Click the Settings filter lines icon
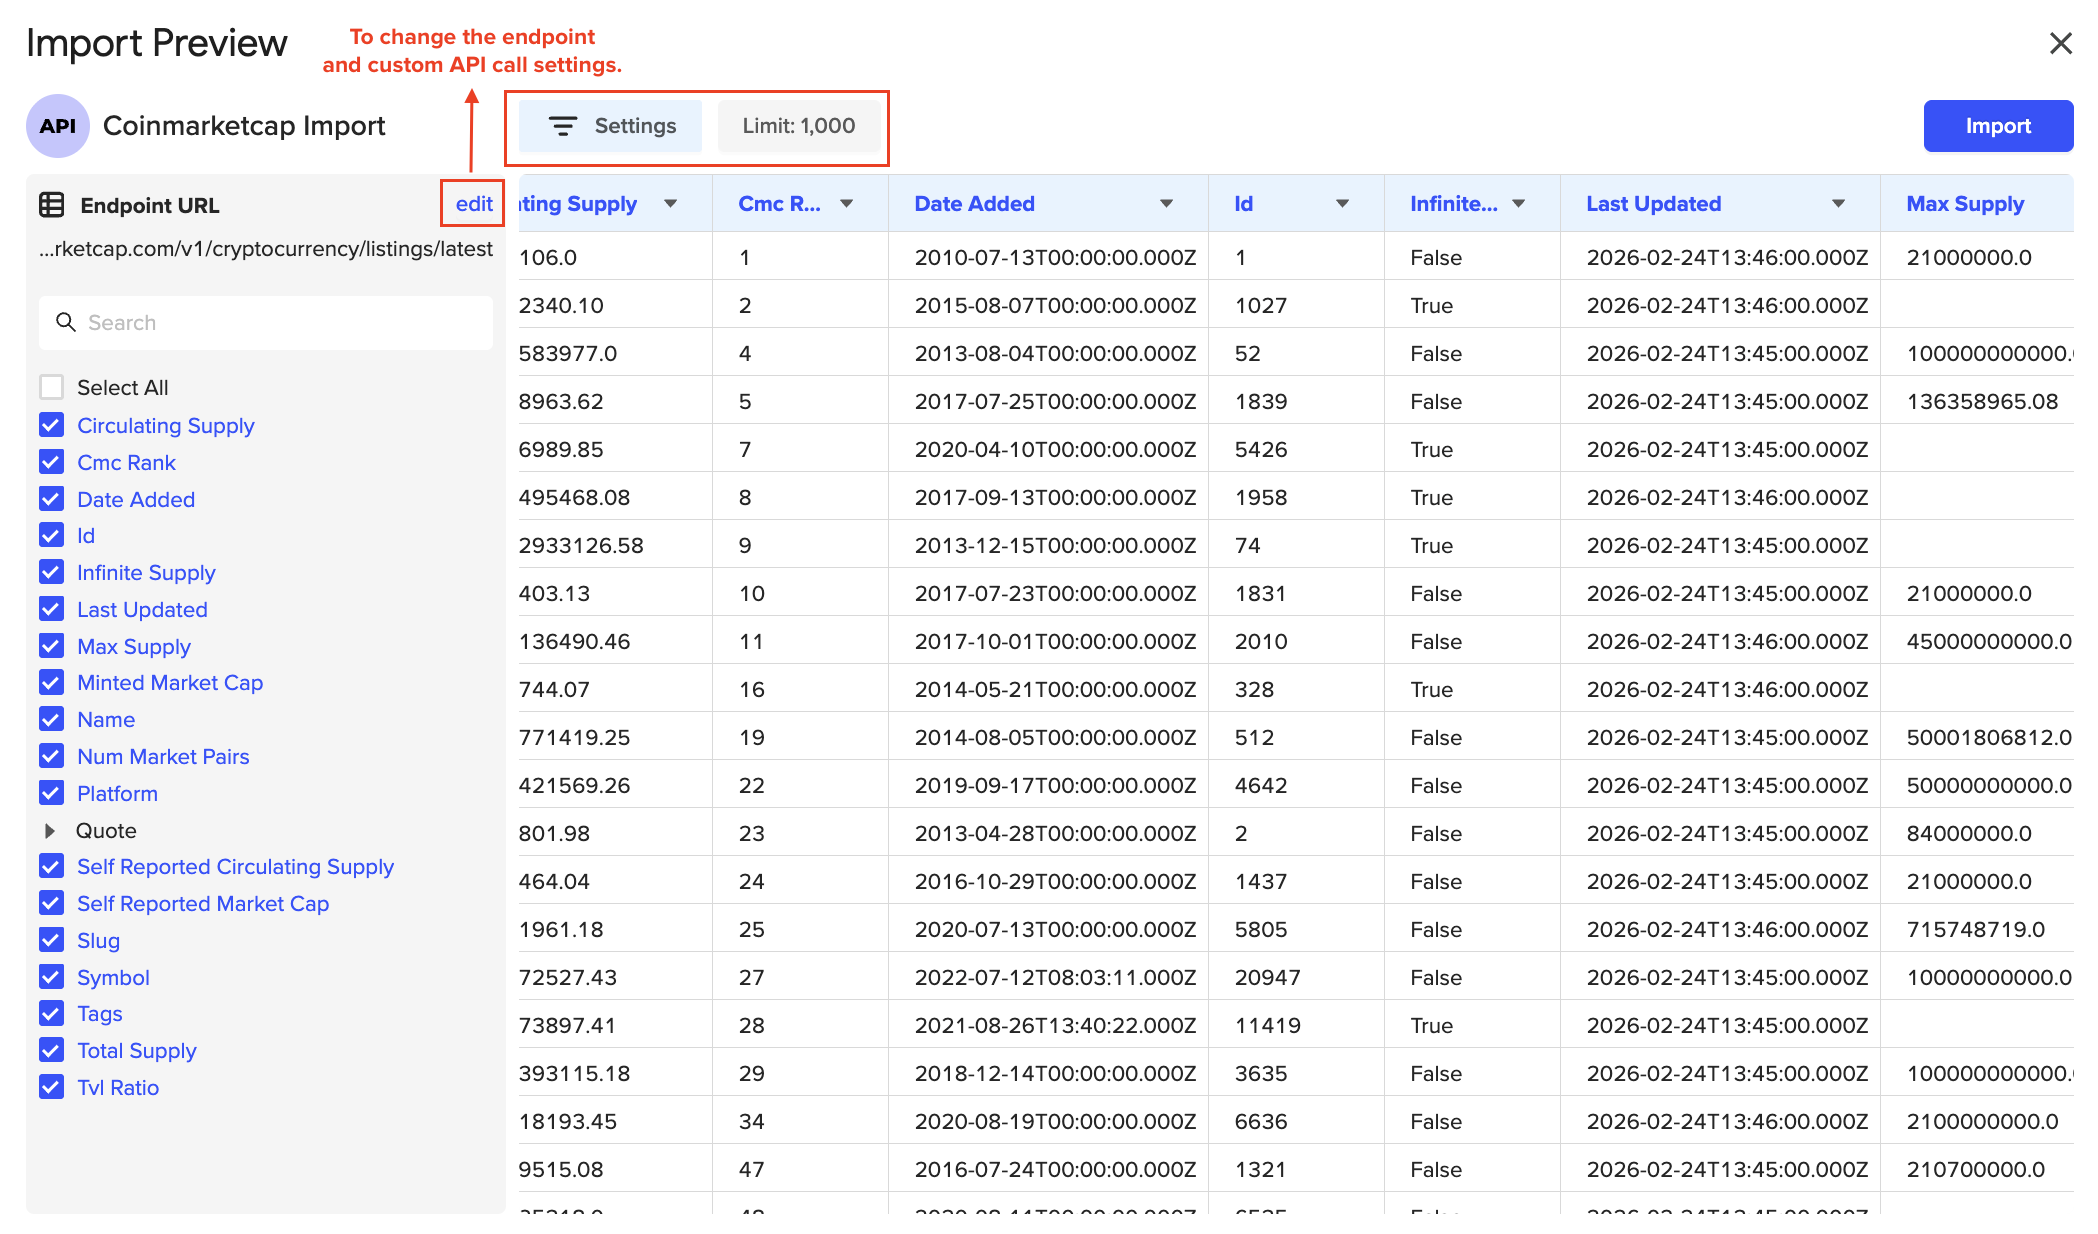This screenshot has height=1234, width=2098. (x=563, y=126)
